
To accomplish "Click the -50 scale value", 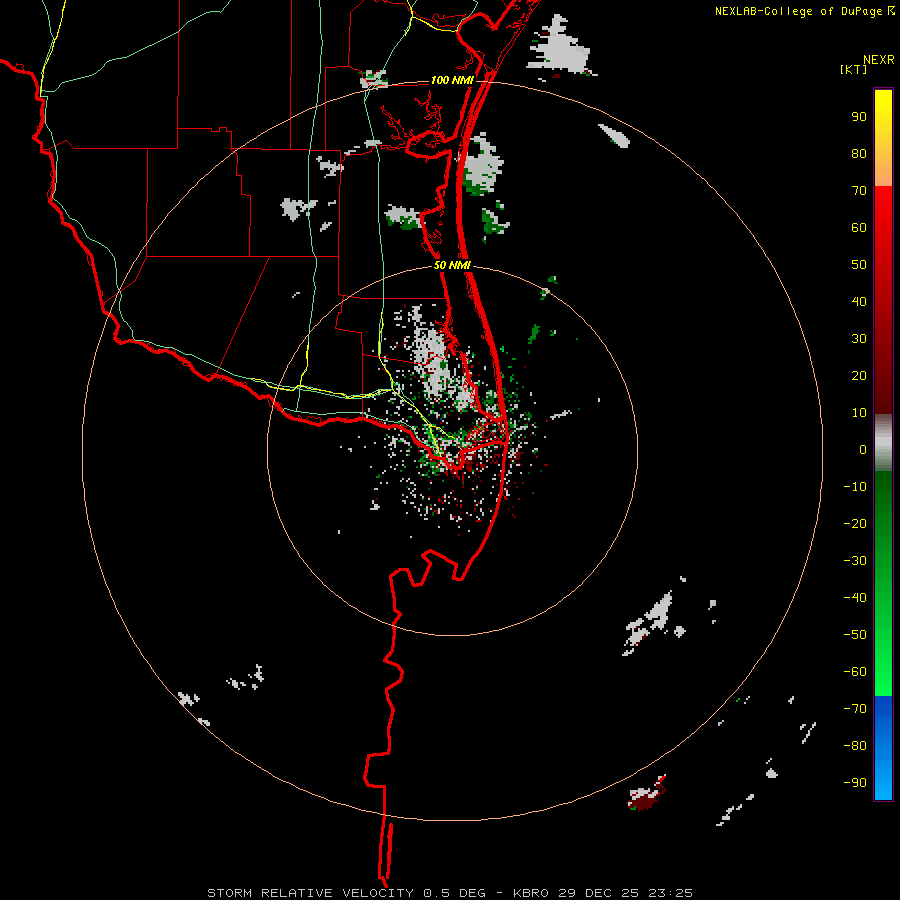I will tap(855, 635).
